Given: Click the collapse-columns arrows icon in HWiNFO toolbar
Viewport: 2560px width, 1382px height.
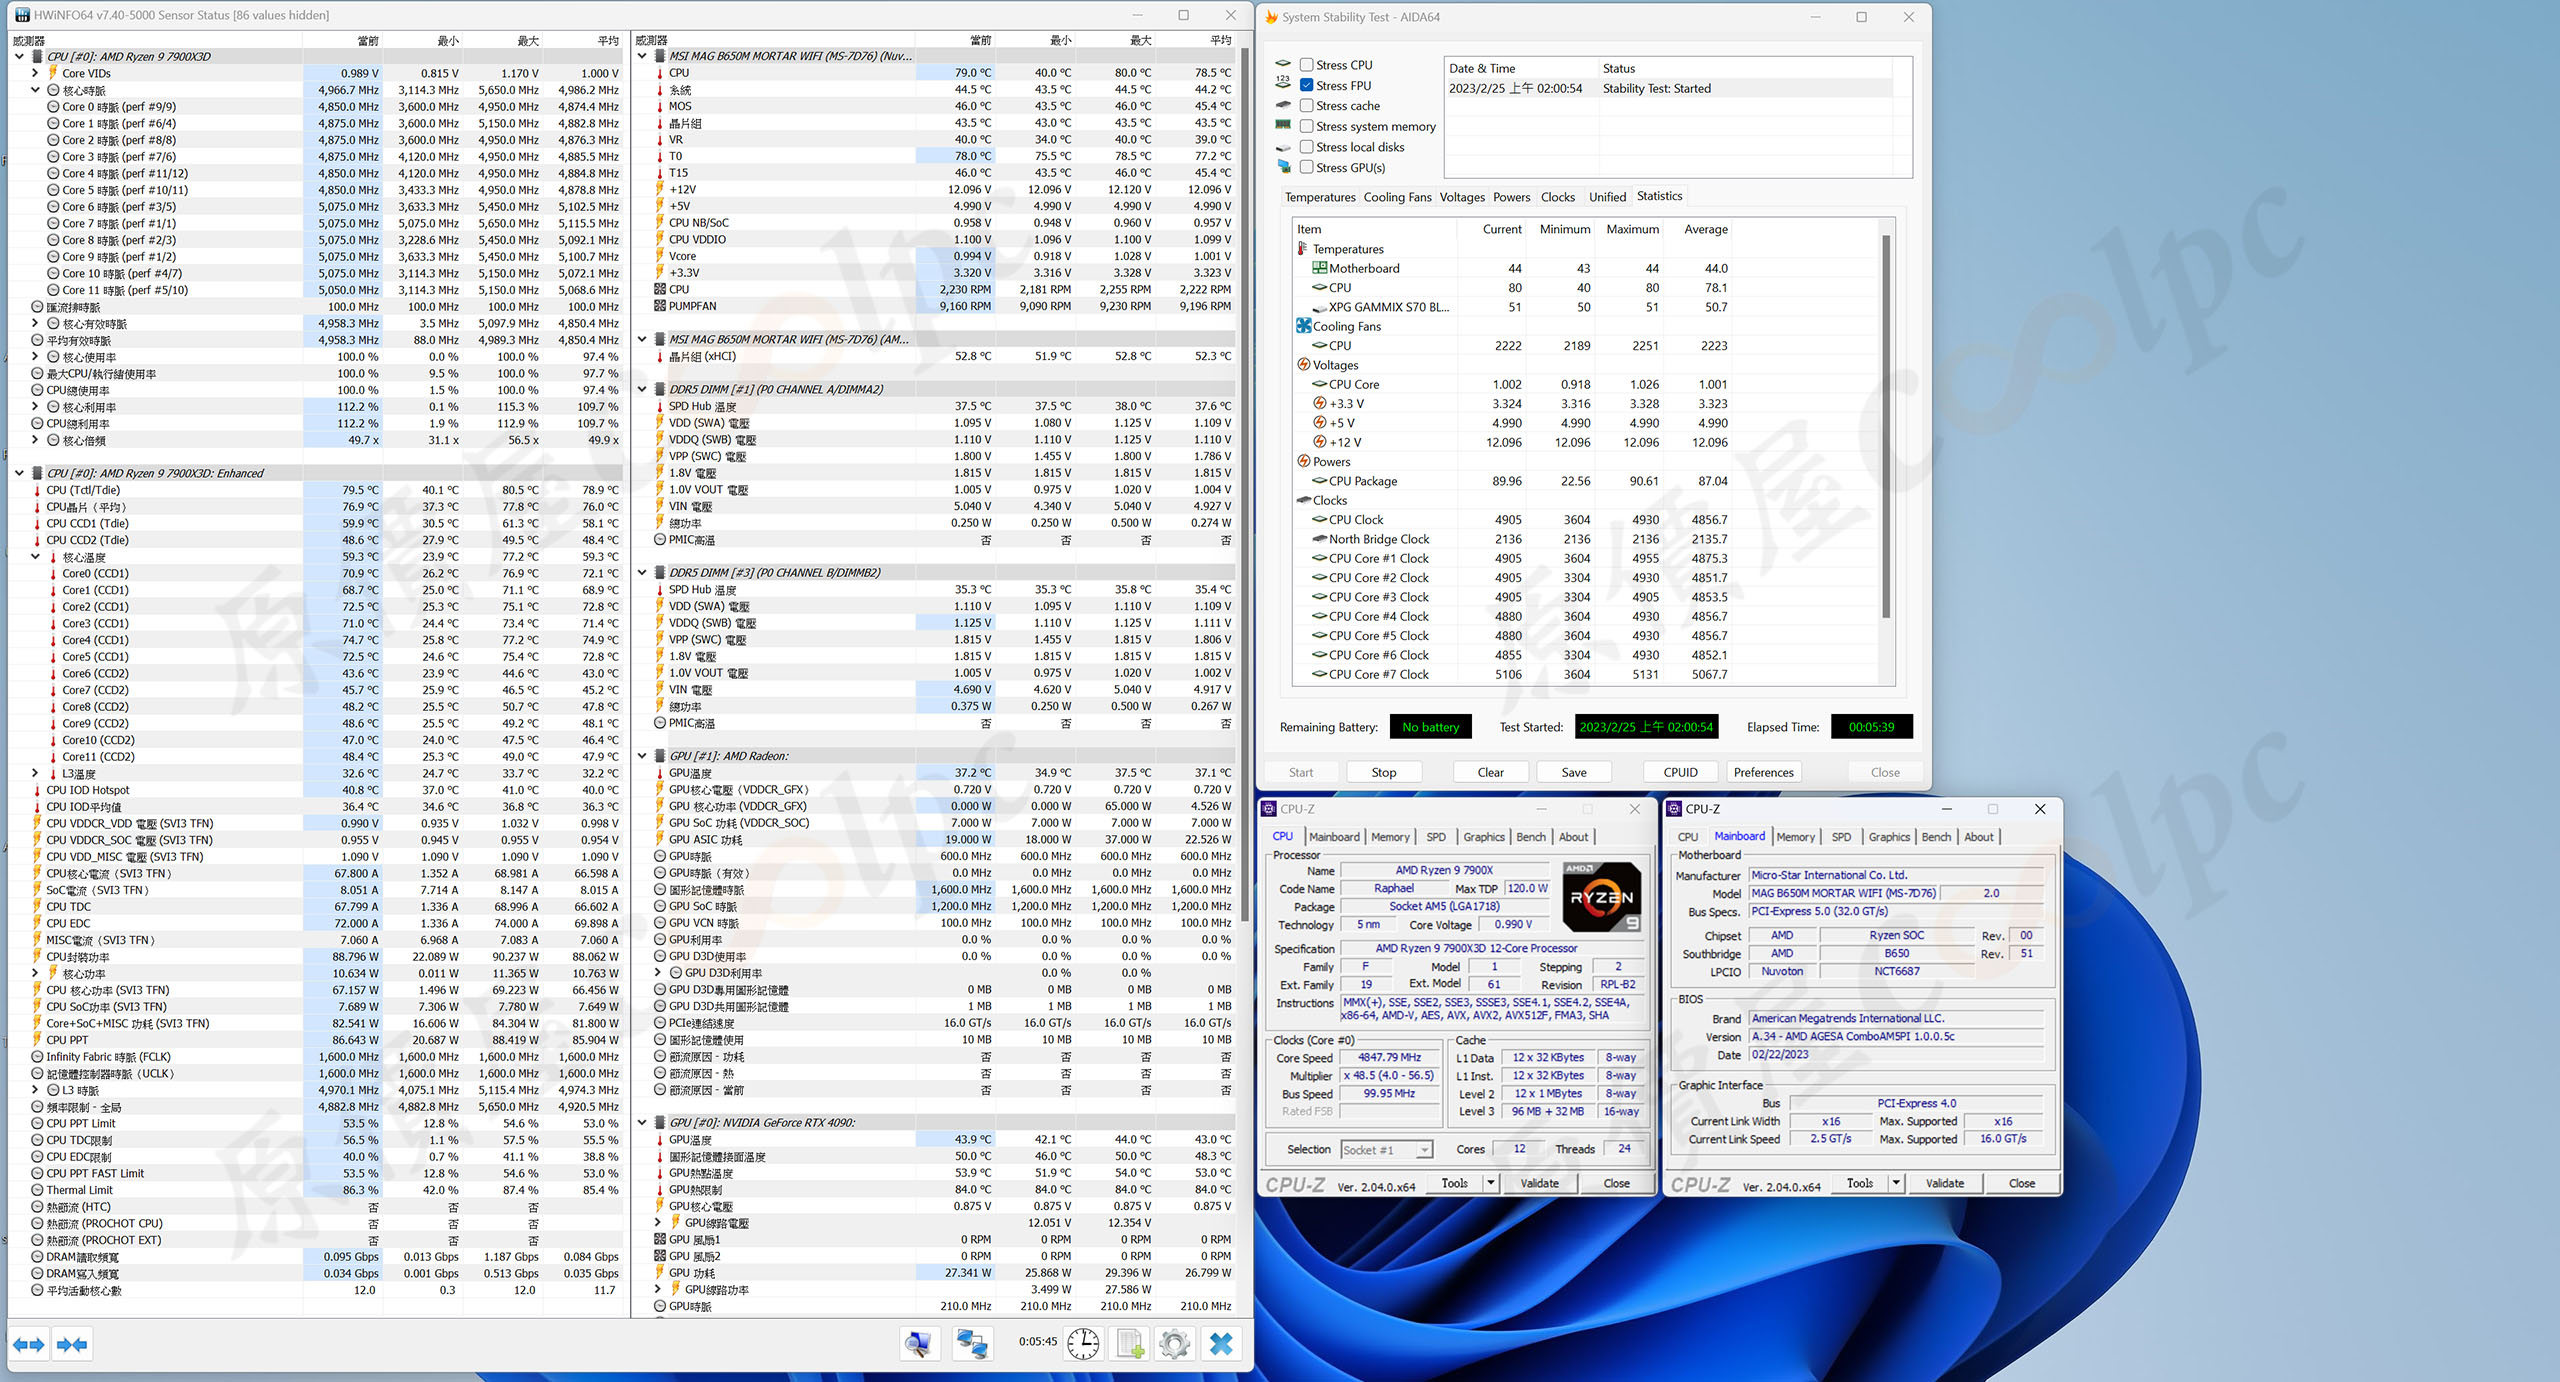Looking at the screenshot, I should click(72, 1344).
